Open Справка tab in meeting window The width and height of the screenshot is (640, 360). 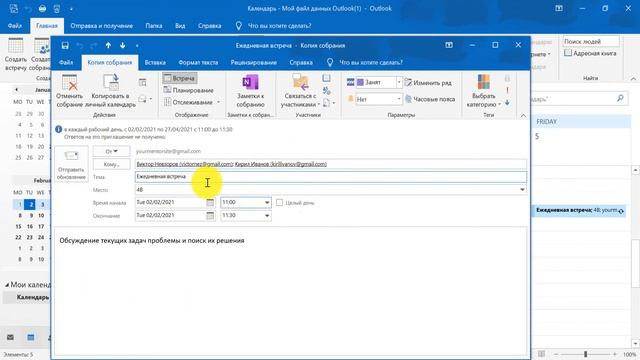coord(301,62)
